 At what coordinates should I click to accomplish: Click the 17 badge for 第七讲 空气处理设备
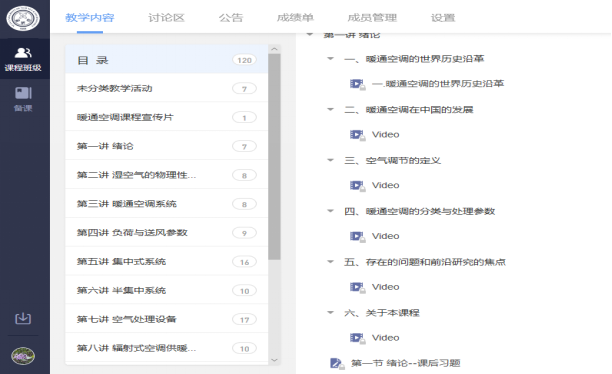(244, 320)
